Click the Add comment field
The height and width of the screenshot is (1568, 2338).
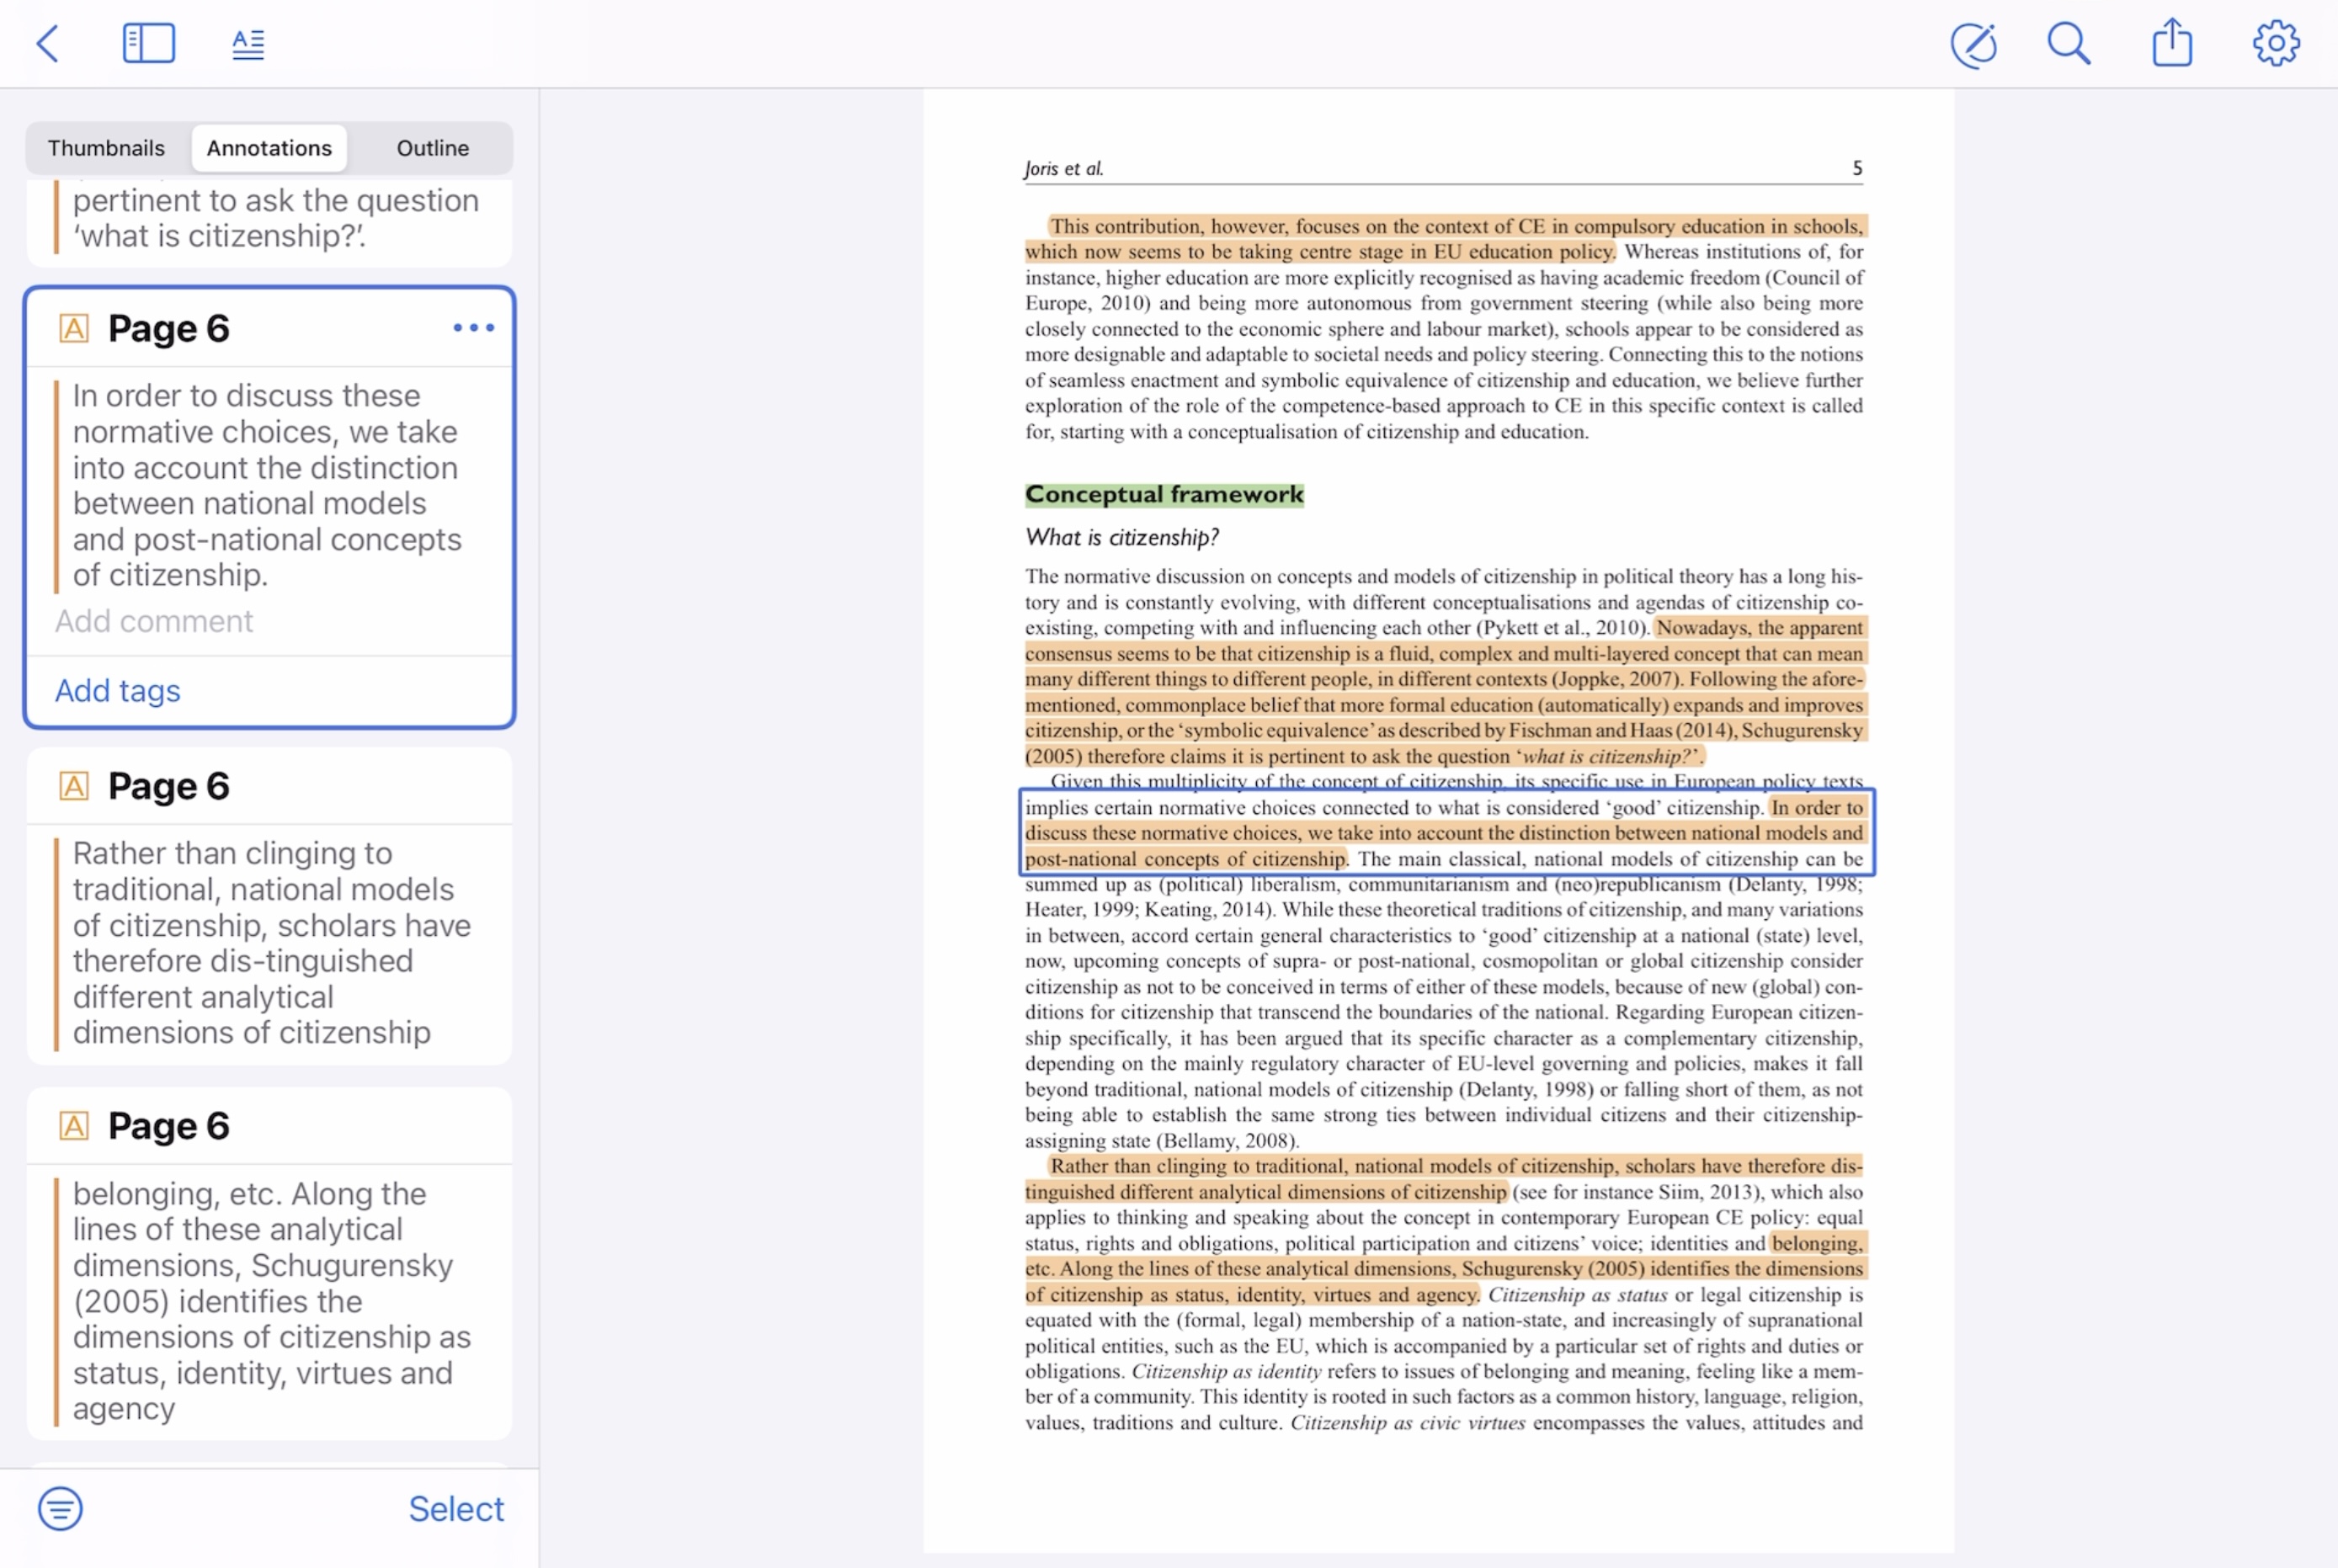154,621
